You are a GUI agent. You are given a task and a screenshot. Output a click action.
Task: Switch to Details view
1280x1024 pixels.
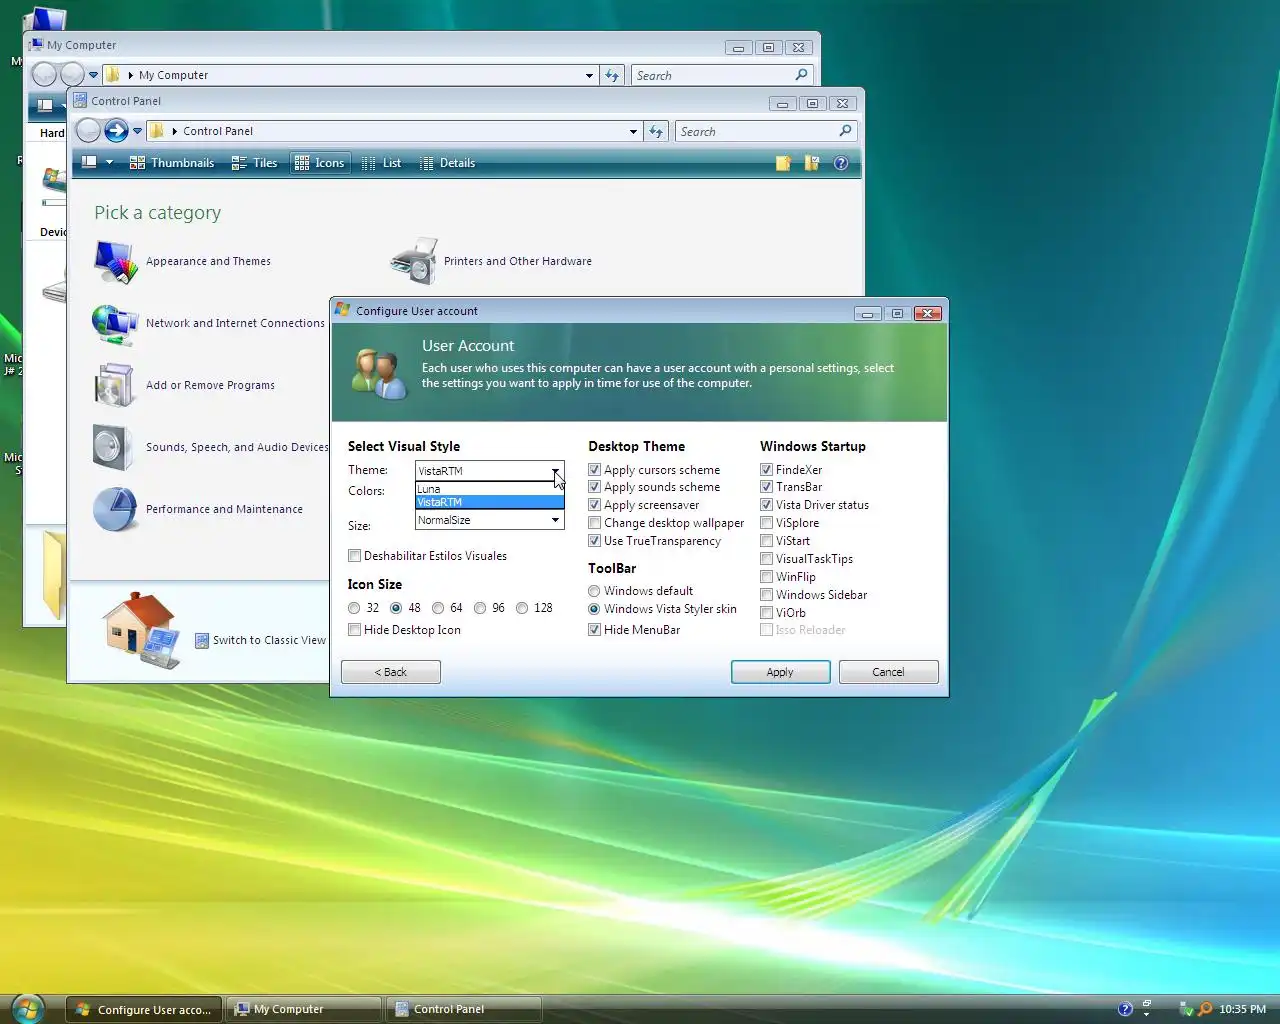point(447,163)
